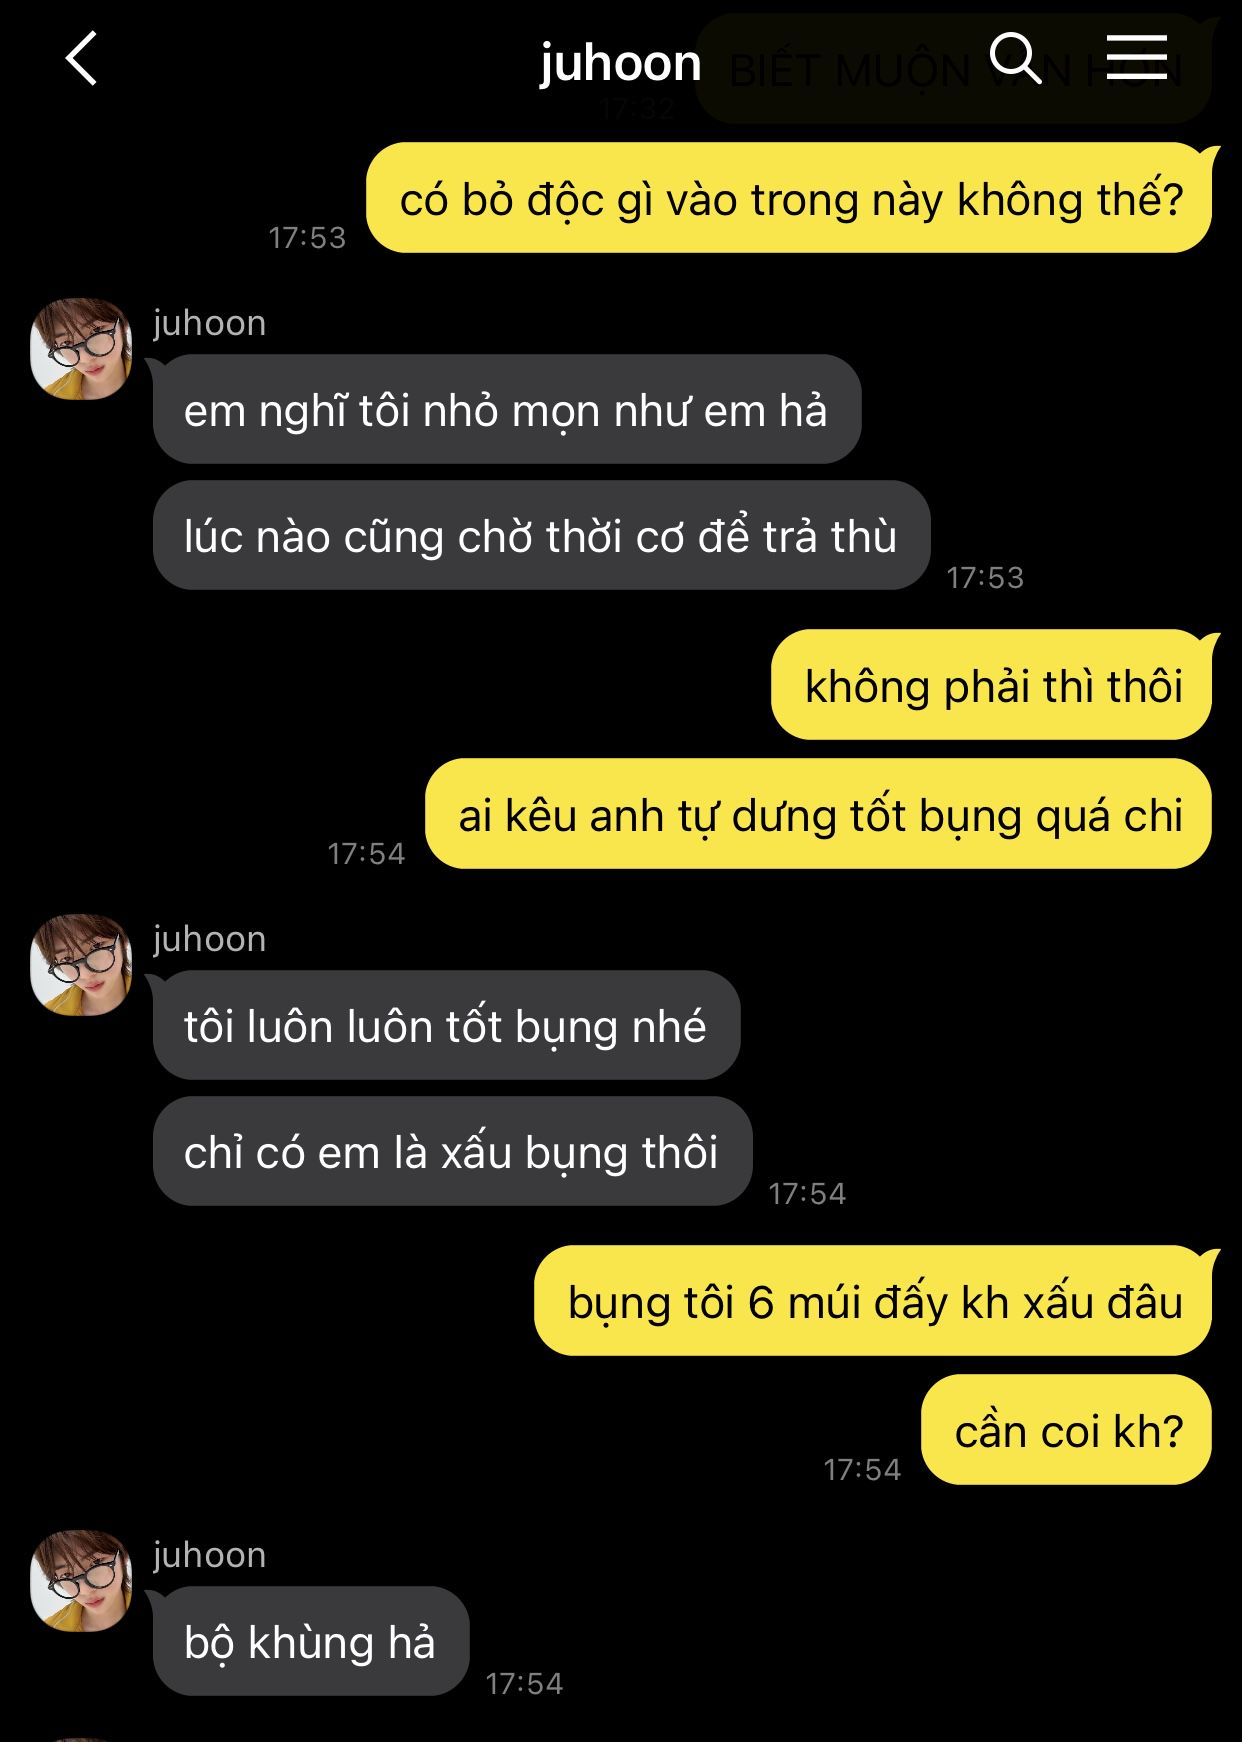
Task: Tap the juhoon chat title in the header
Action: [620, 64]
